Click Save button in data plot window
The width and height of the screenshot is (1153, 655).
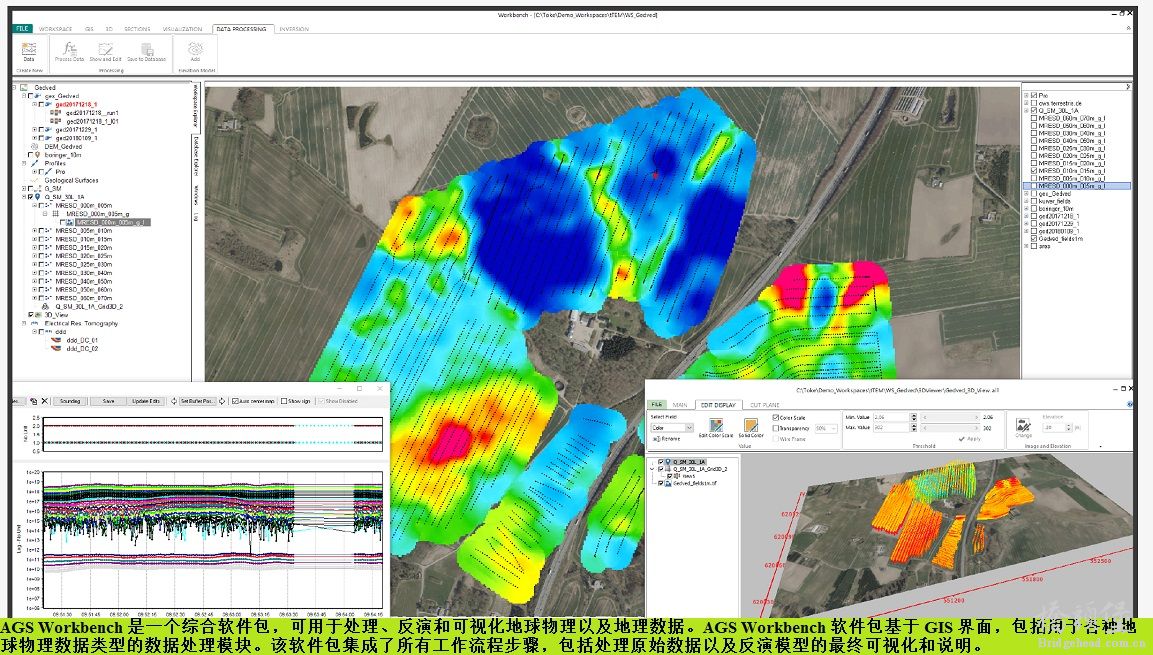108,401
